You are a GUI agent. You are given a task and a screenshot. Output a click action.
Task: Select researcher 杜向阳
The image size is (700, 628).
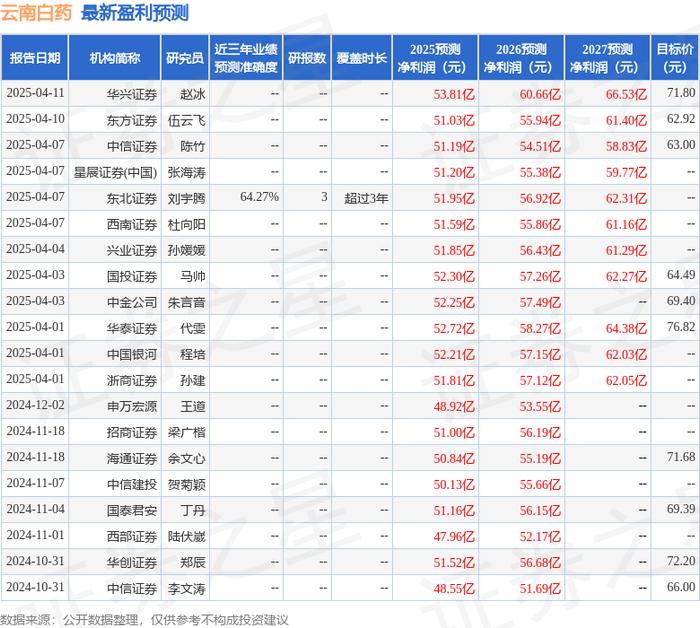tap(187, 224)
